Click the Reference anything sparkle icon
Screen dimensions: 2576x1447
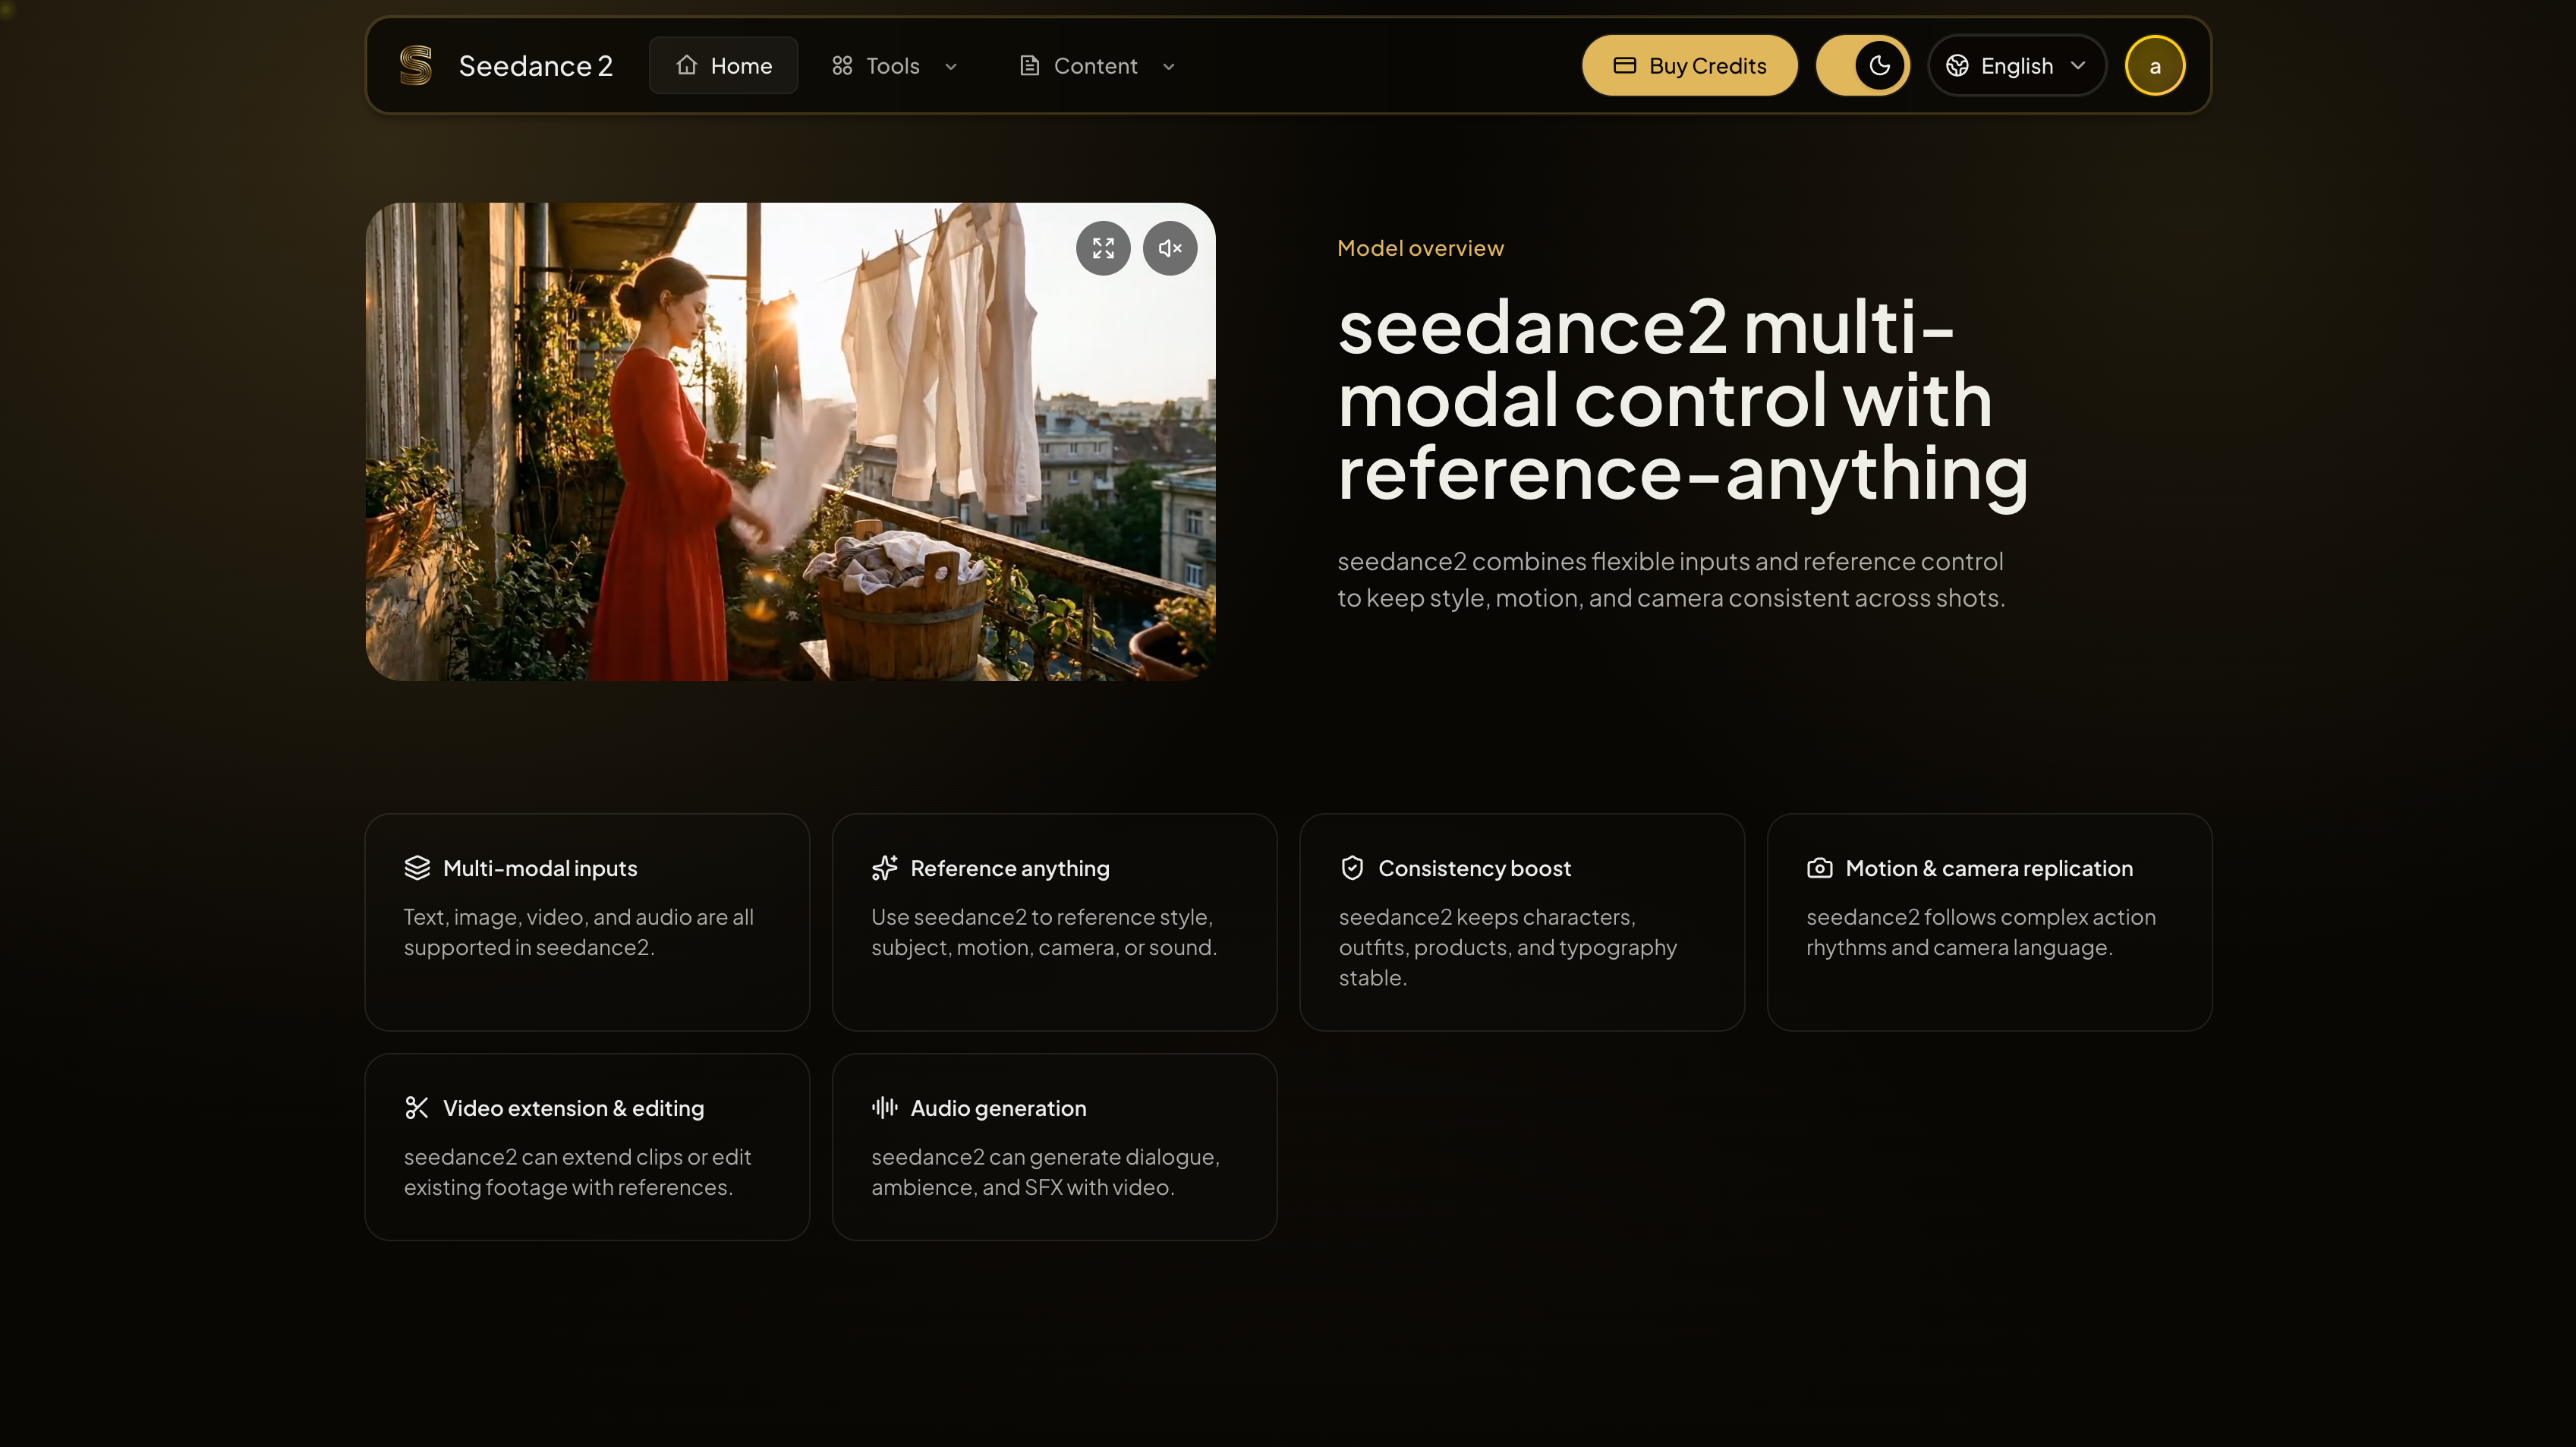pyautogui.click(x=884, y=867)
